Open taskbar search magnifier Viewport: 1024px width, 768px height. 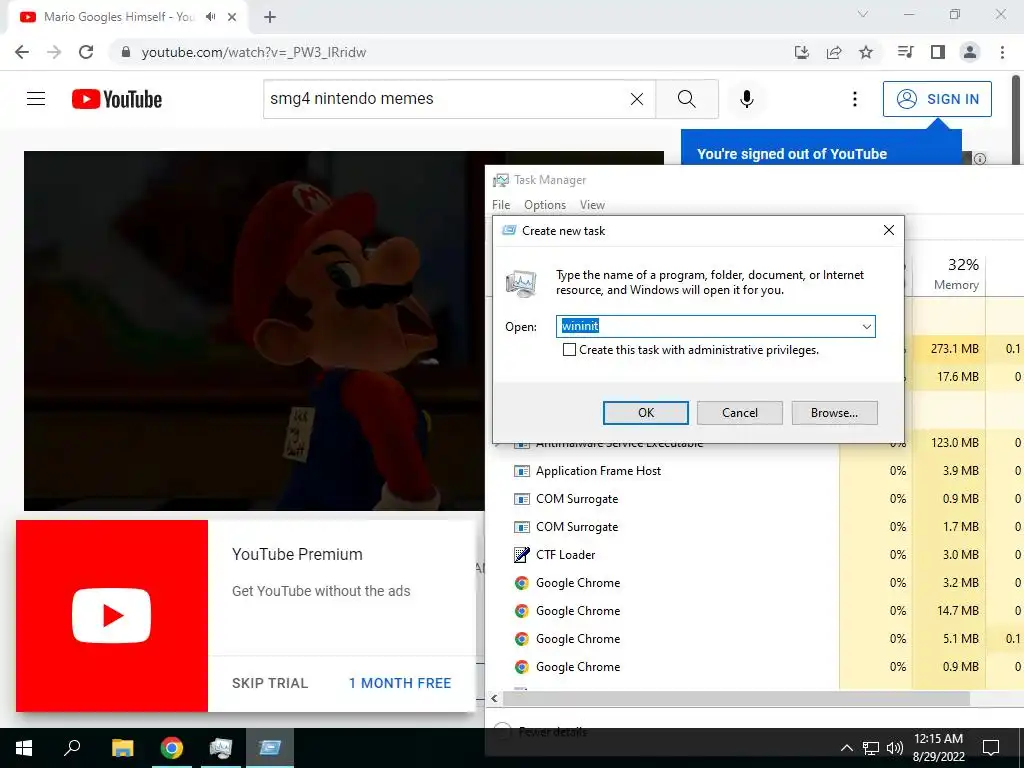(72, 748)
